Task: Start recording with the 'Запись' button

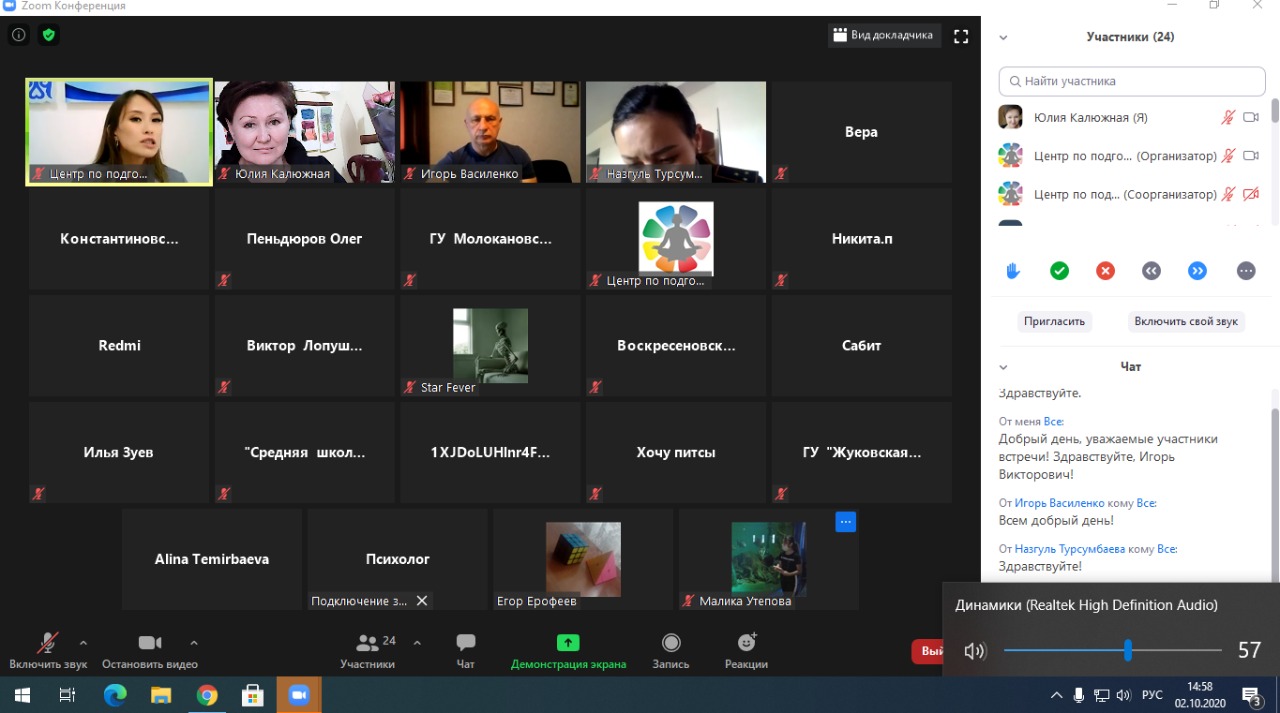Action: click(x=671, y=649)
